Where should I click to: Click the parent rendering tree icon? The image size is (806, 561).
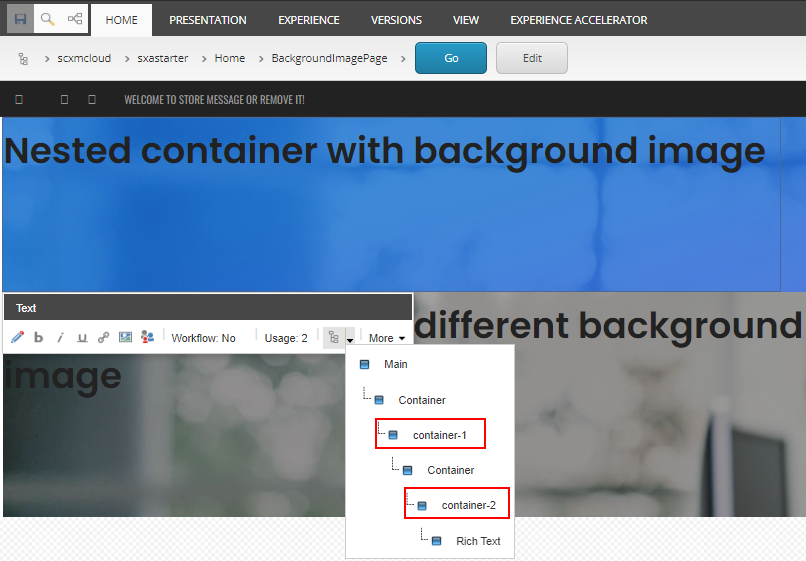334,338
